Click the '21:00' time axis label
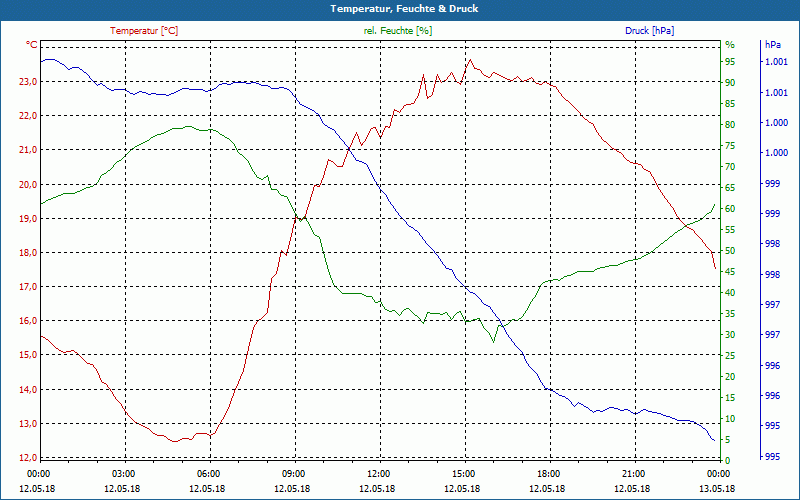This screenshot has width=800, height=500. tap(632, 473)
